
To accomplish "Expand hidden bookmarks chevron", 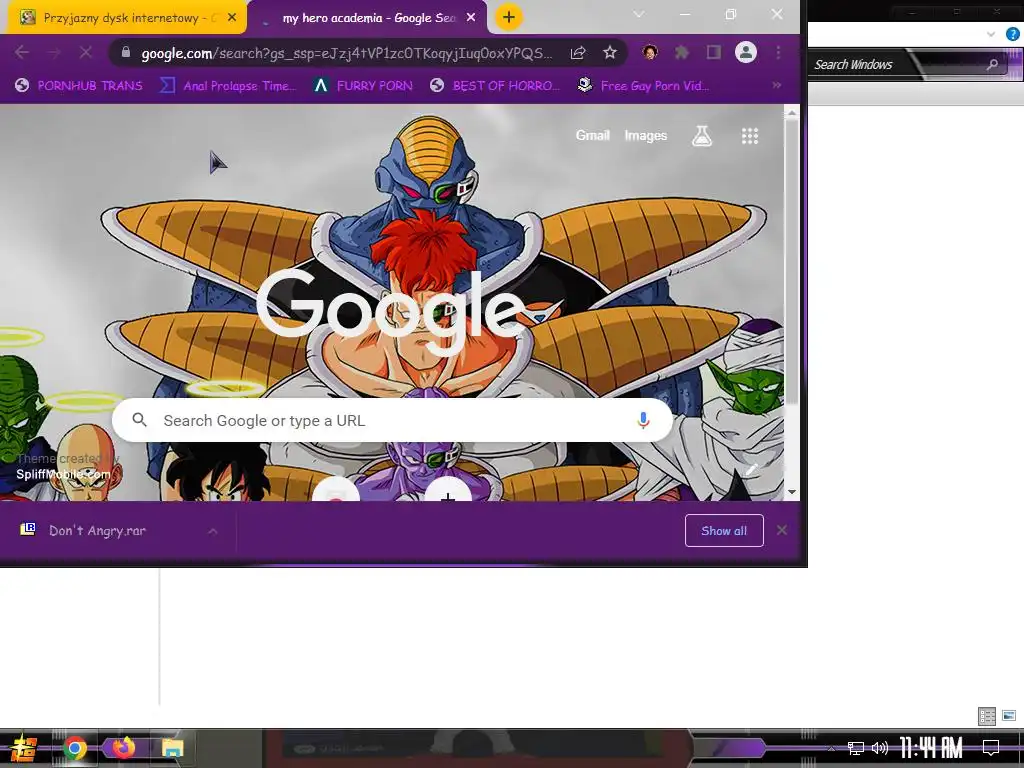I will click(x=776, y=86).
